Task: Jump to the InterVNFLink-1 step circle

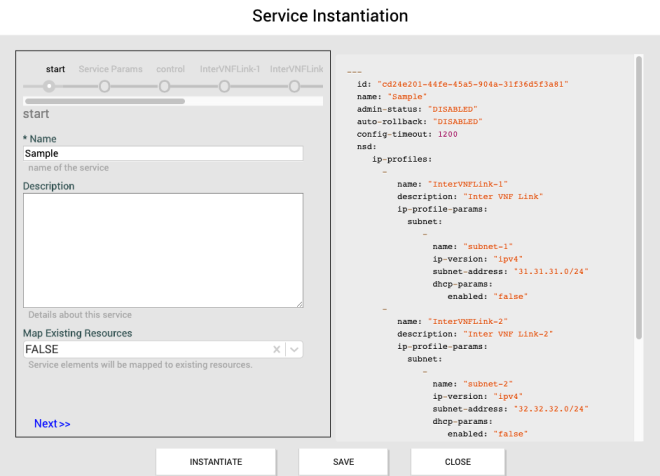Action: pos(225,86)
